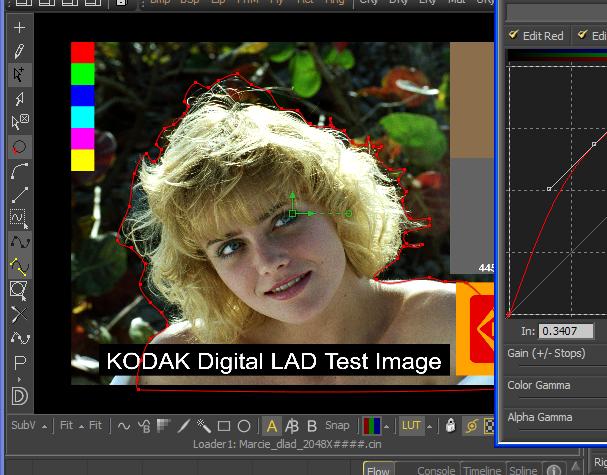The width and height of the screenshot is (607, 475).
Task: Show buffer A in the viewer
Action: coord(272,426)
